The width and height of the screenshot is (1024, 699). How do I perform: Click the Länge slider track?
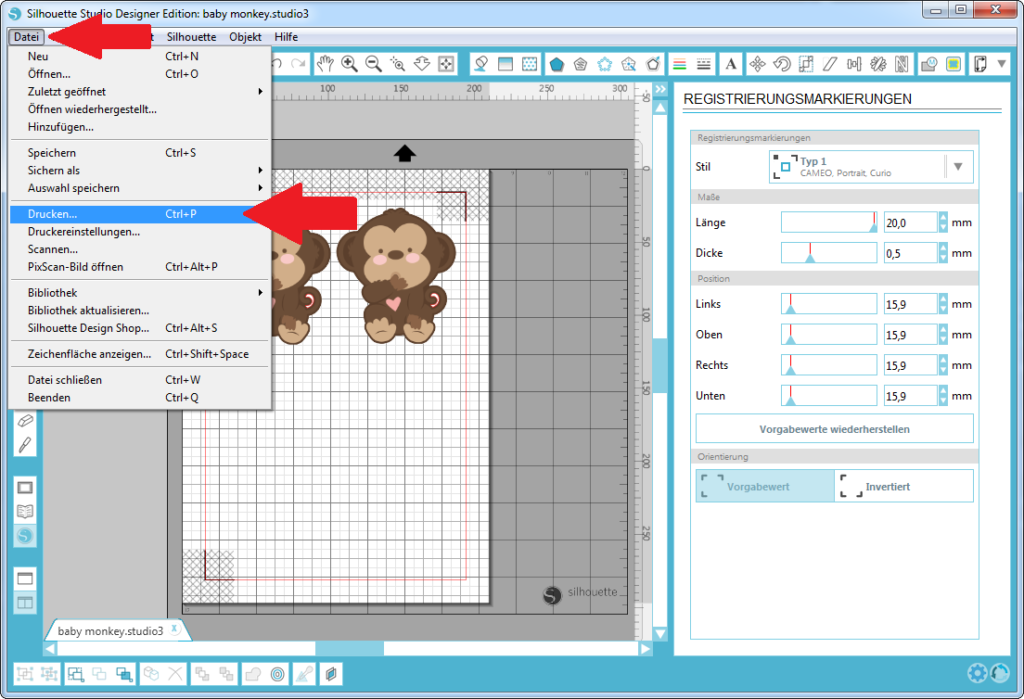(x=828, y=222)
